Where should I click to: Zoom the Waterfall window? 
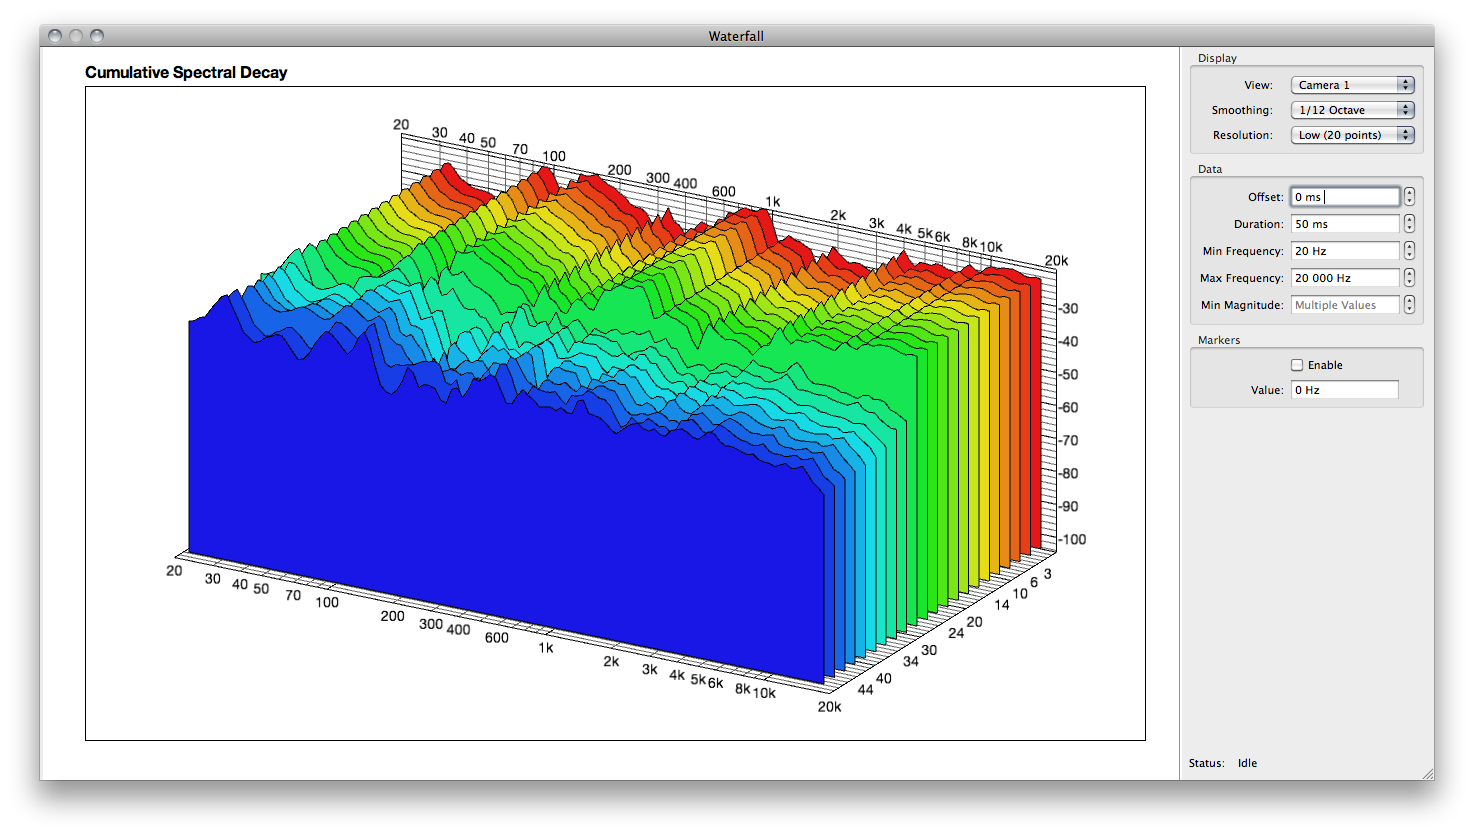pyautogui.click(x=97, y=36)
